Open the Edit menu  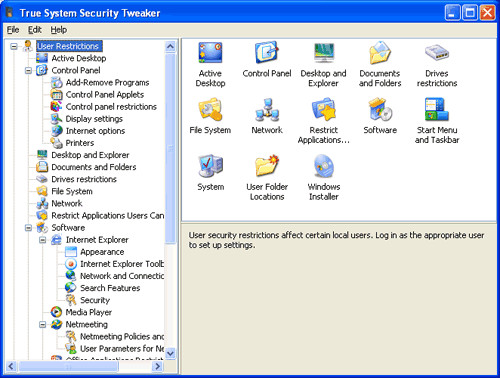(34, 30)
